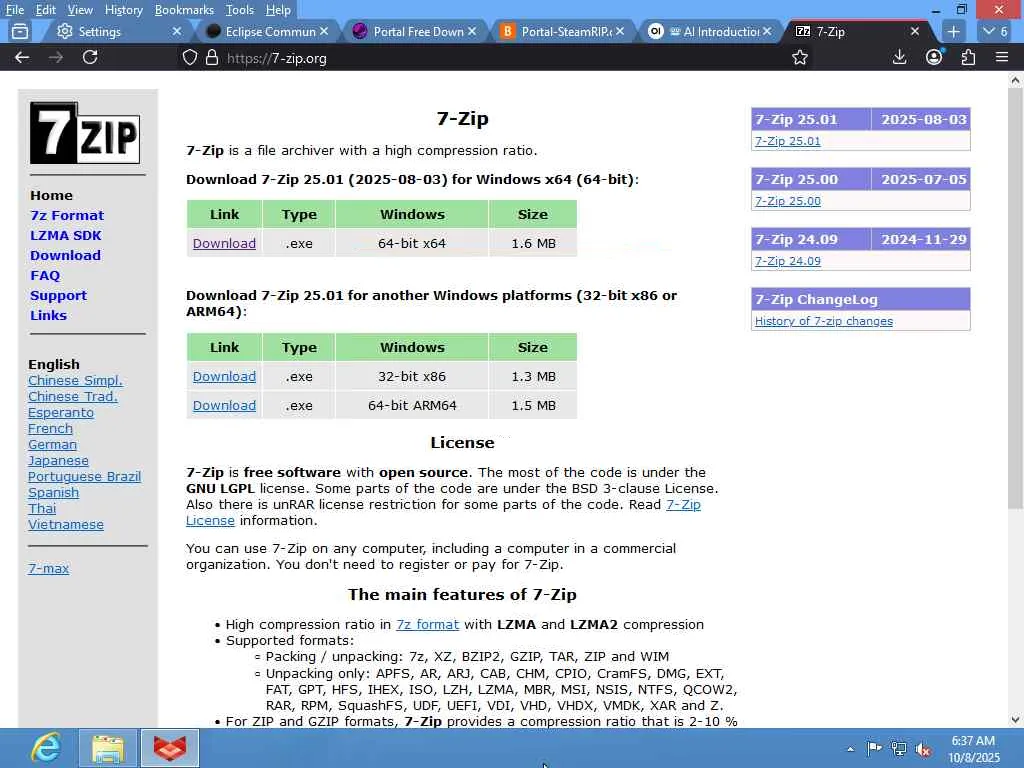
Task: Go back to the previous page
Action: click(x=22, y=57)
